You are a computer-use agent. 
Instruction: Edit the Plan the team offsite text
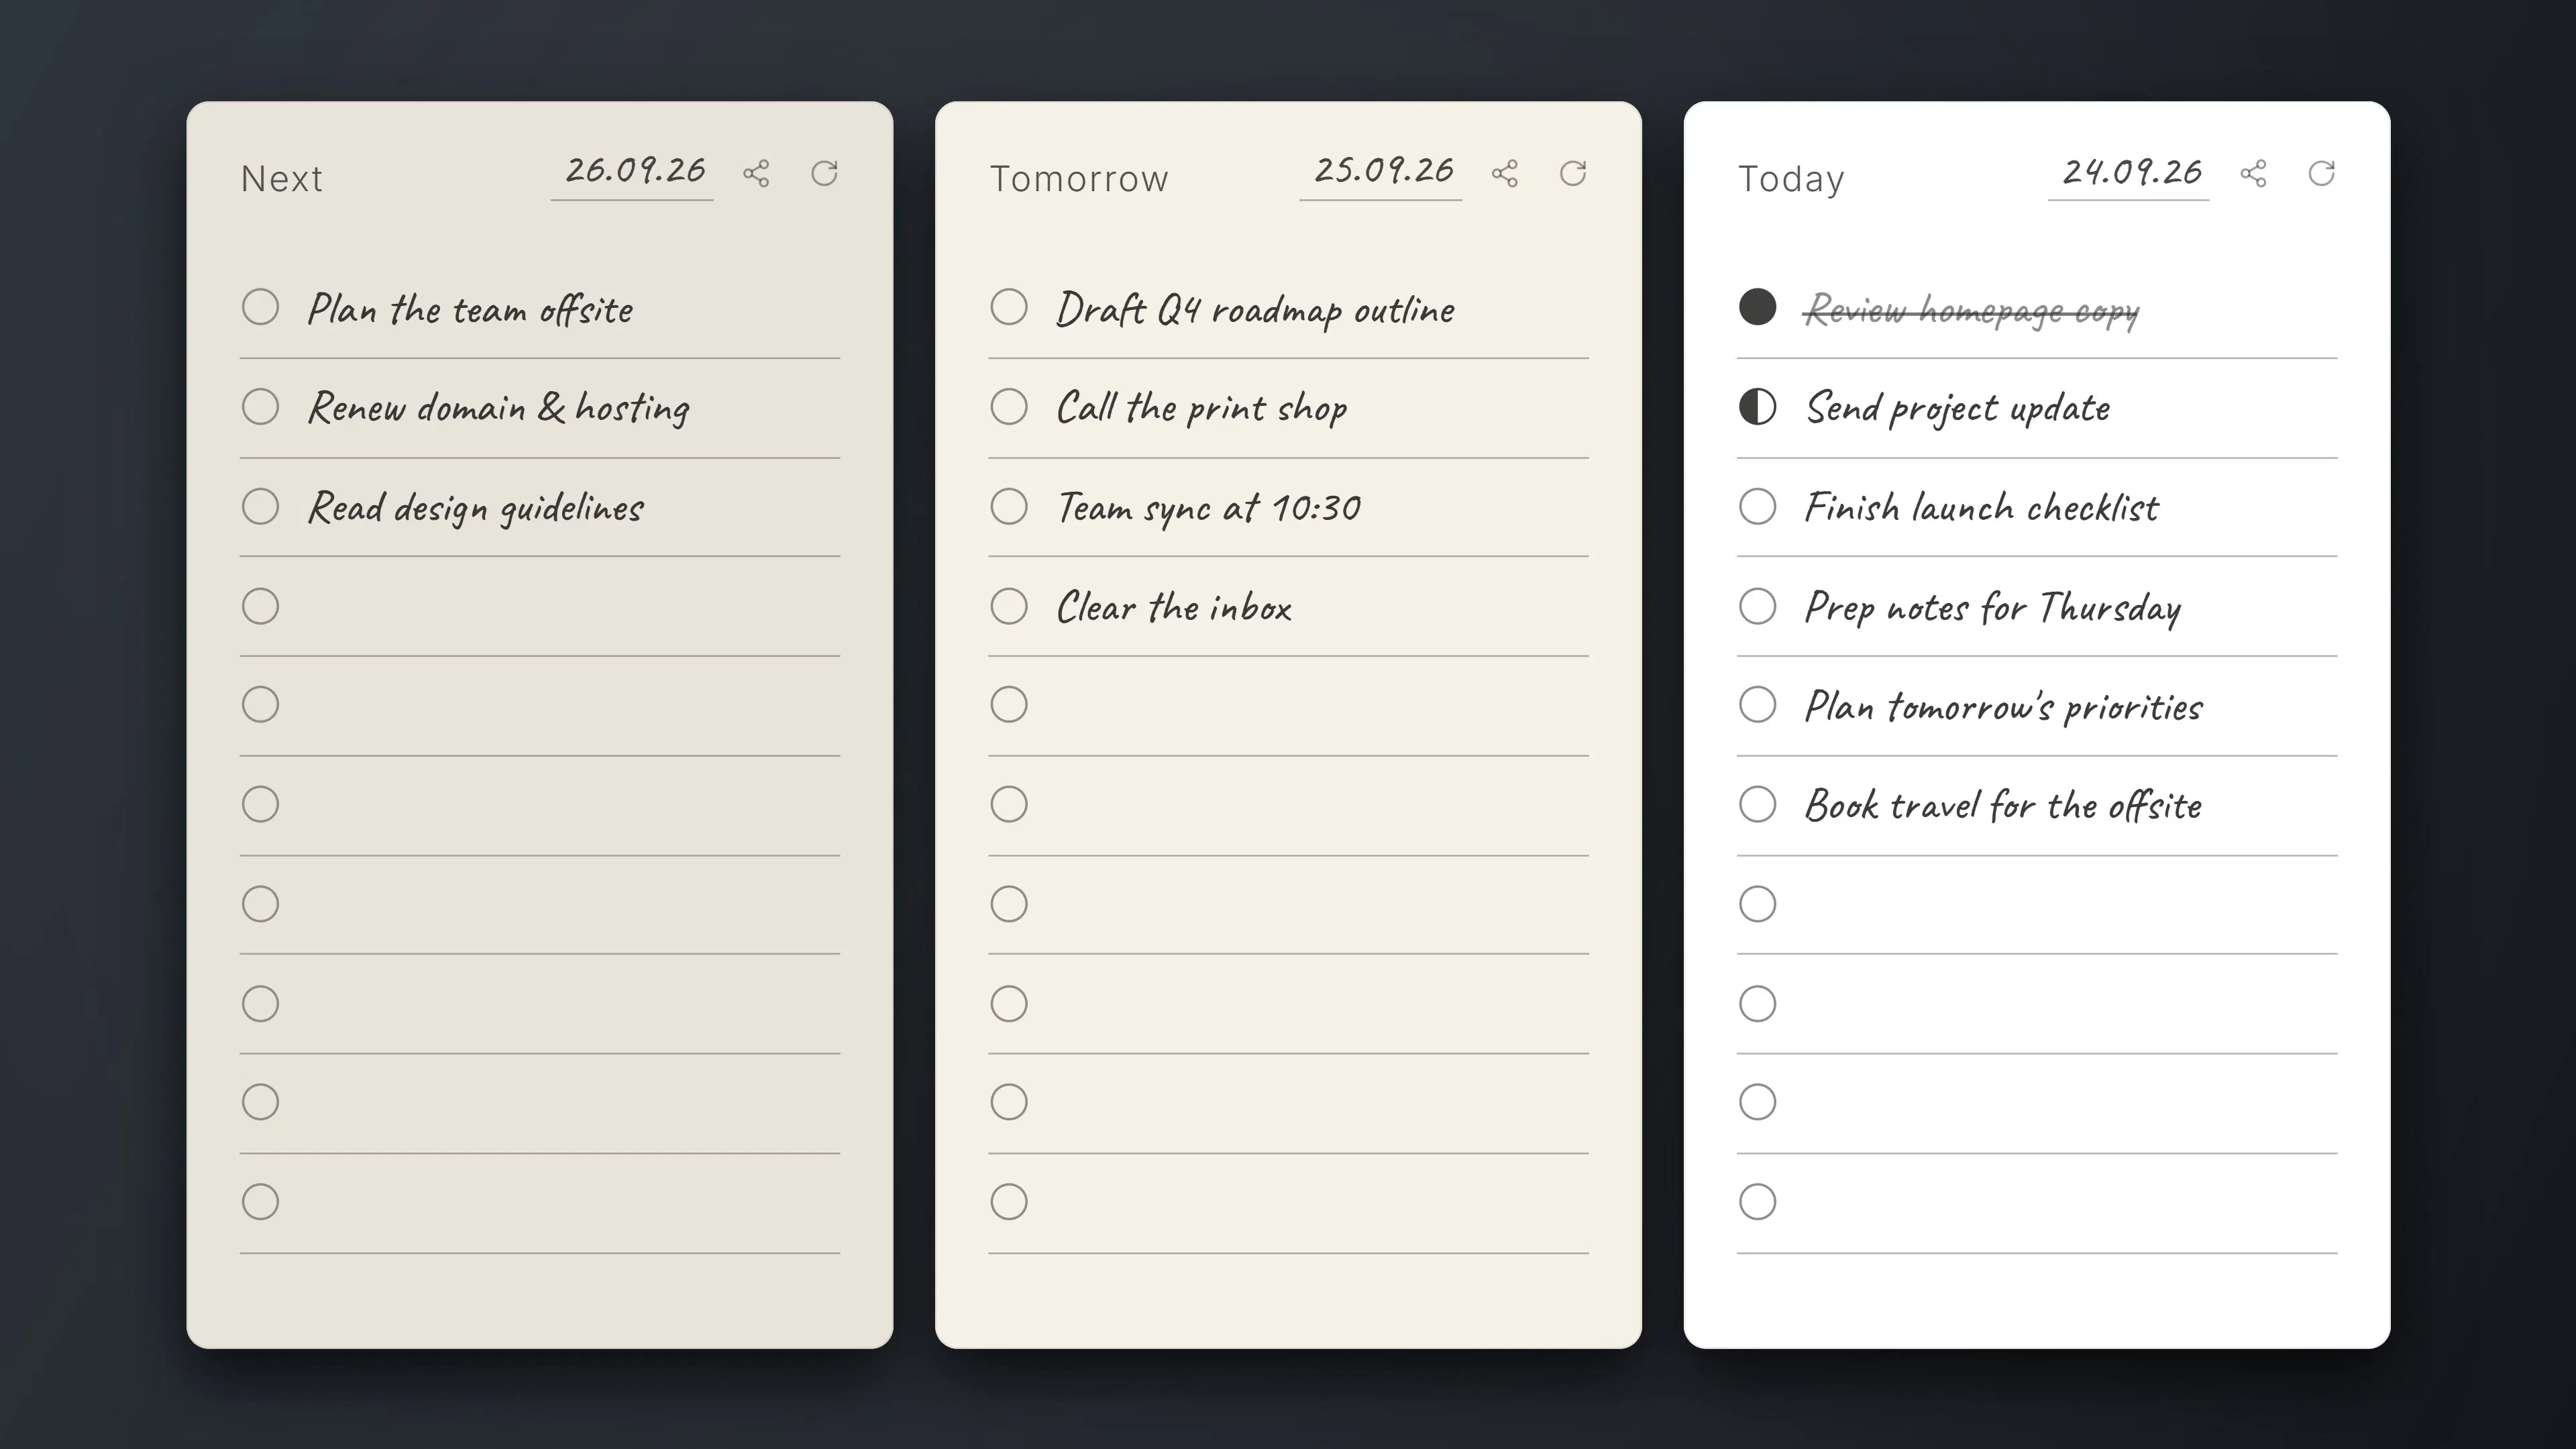(x=470, y=309)
